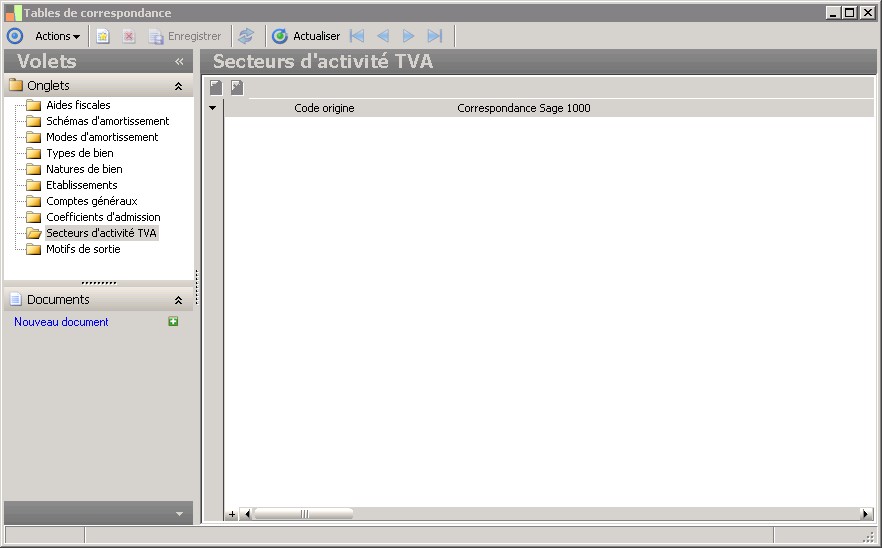Go to next record arrow
The image size is (882, 548).
[x=408, y=36]
